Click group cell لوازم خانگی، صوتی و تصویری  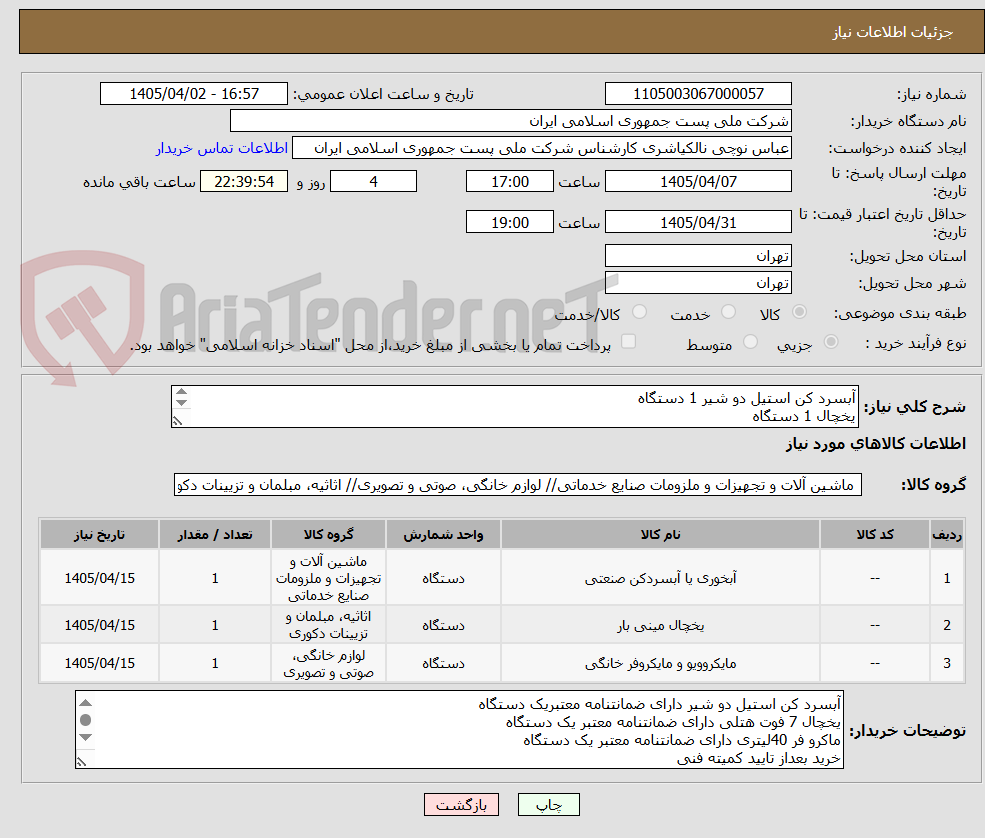tap(328, 663)
